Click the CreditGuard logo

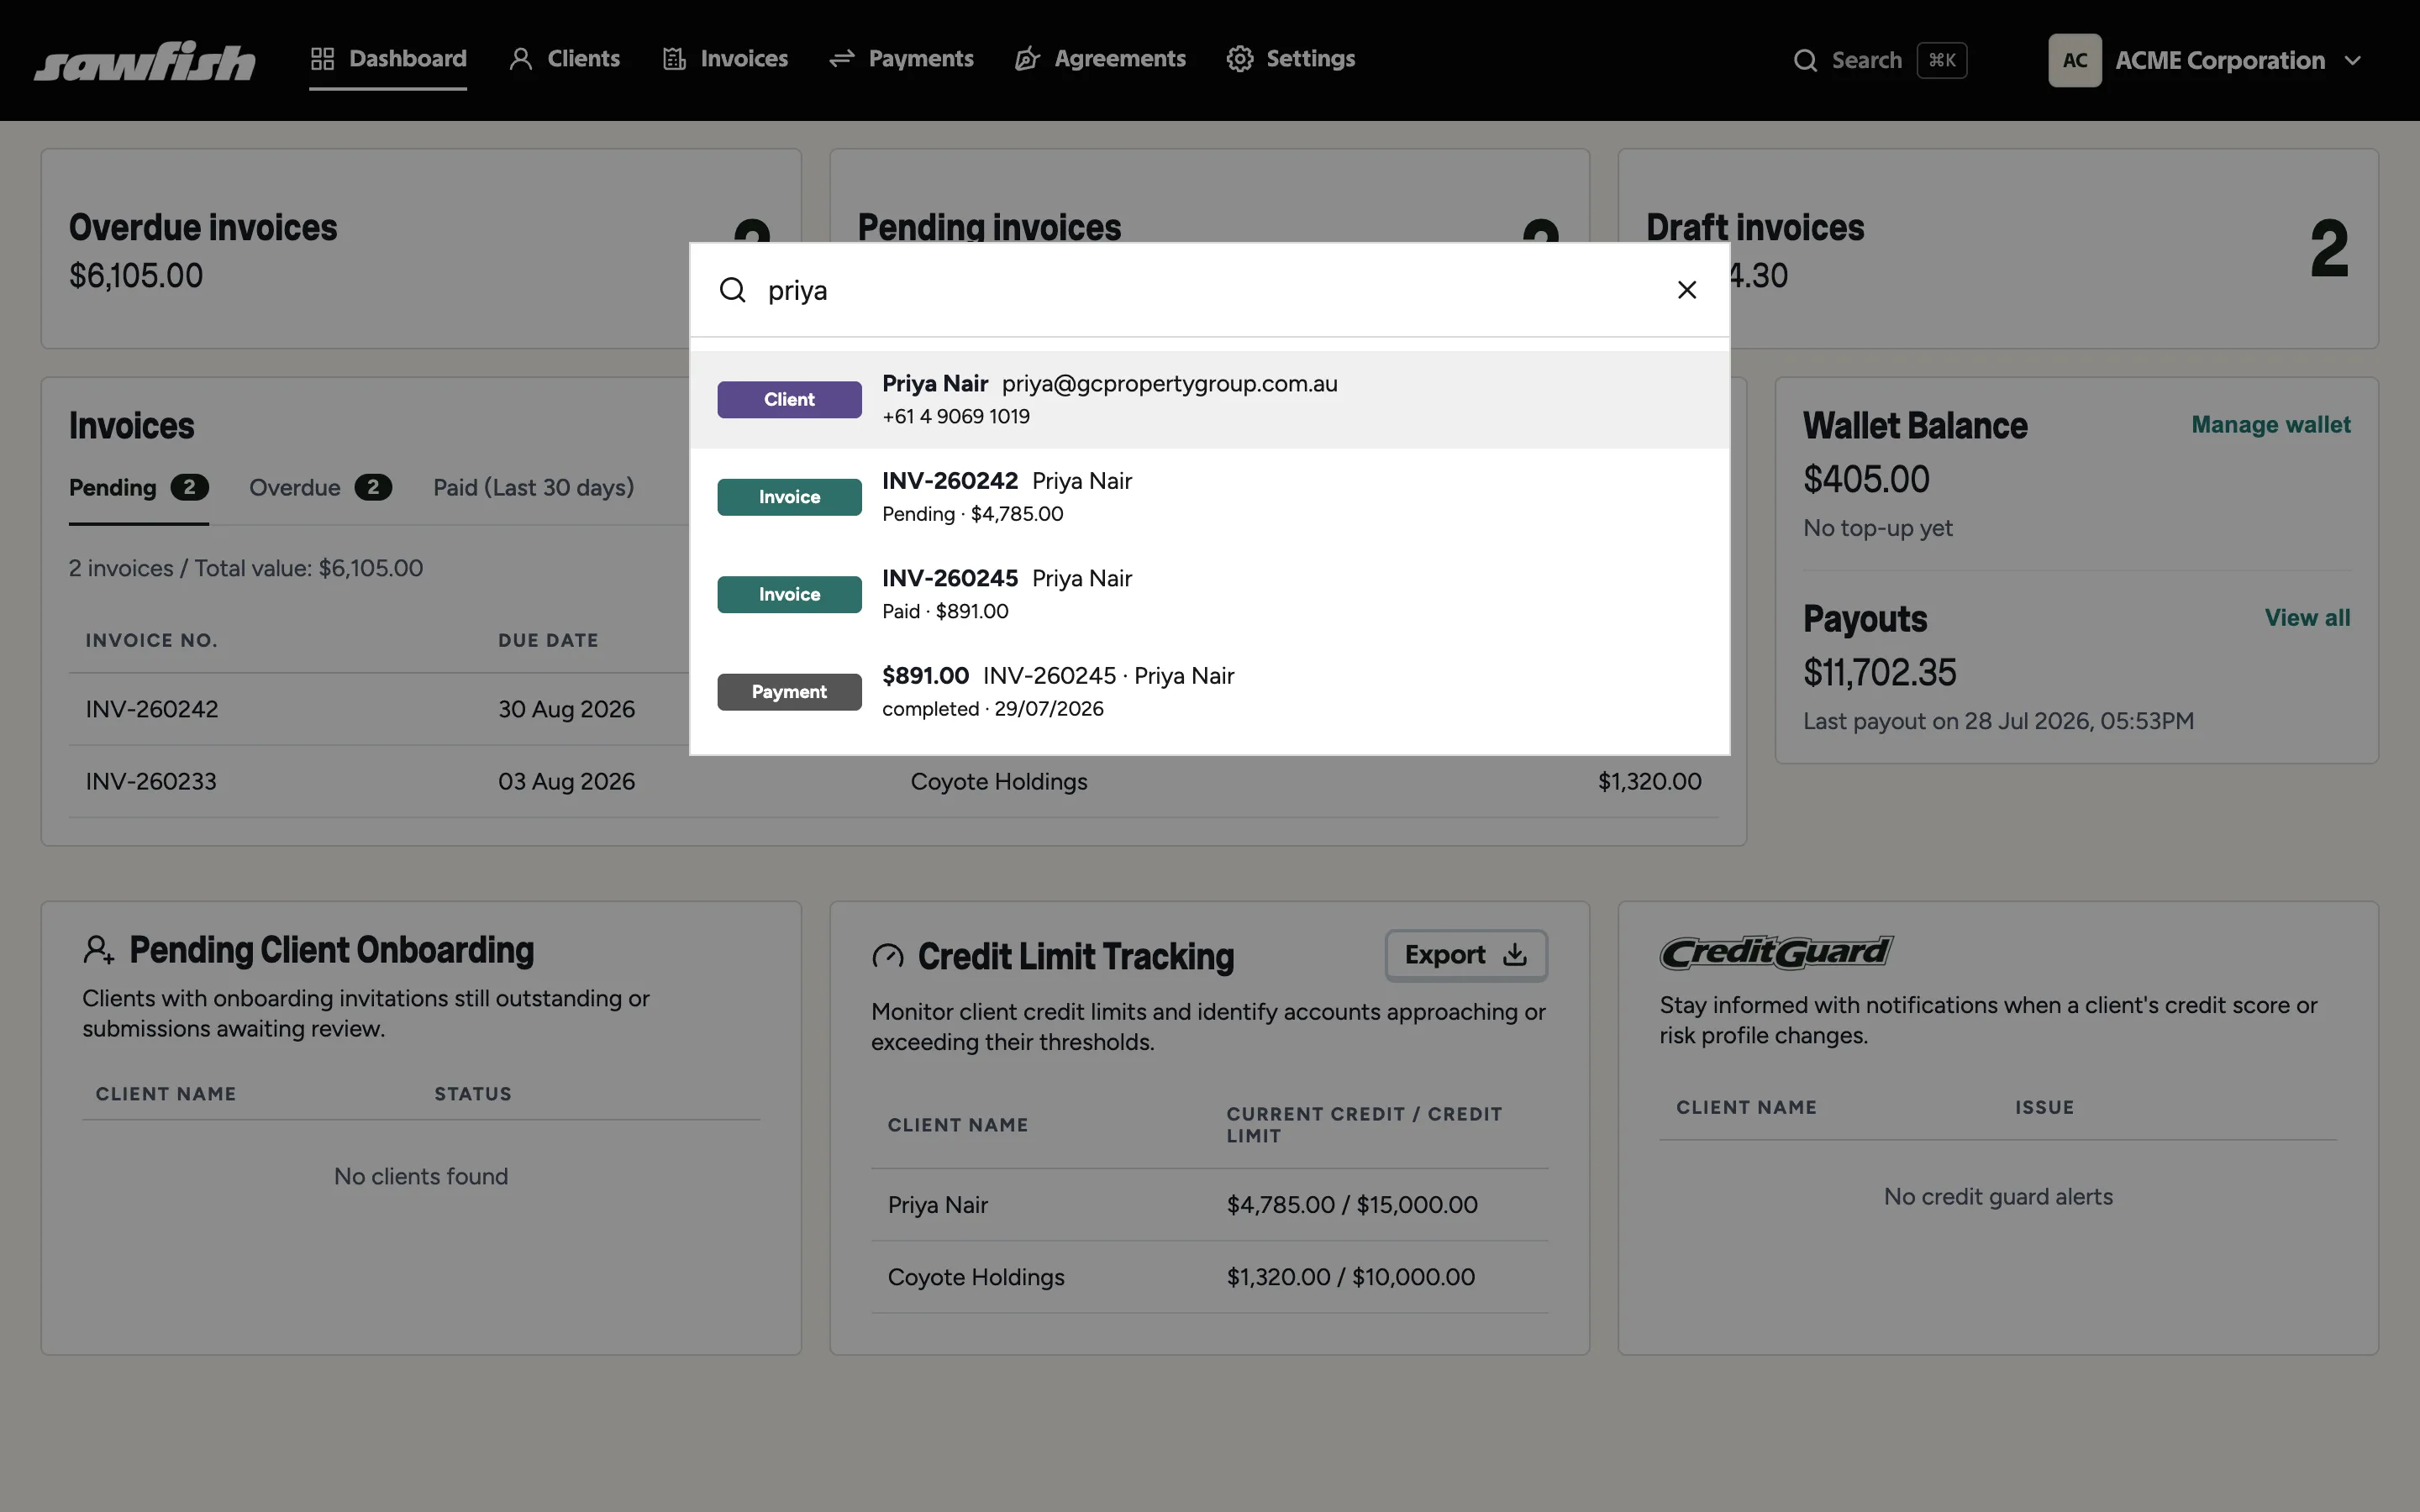tap(1776, 952)
